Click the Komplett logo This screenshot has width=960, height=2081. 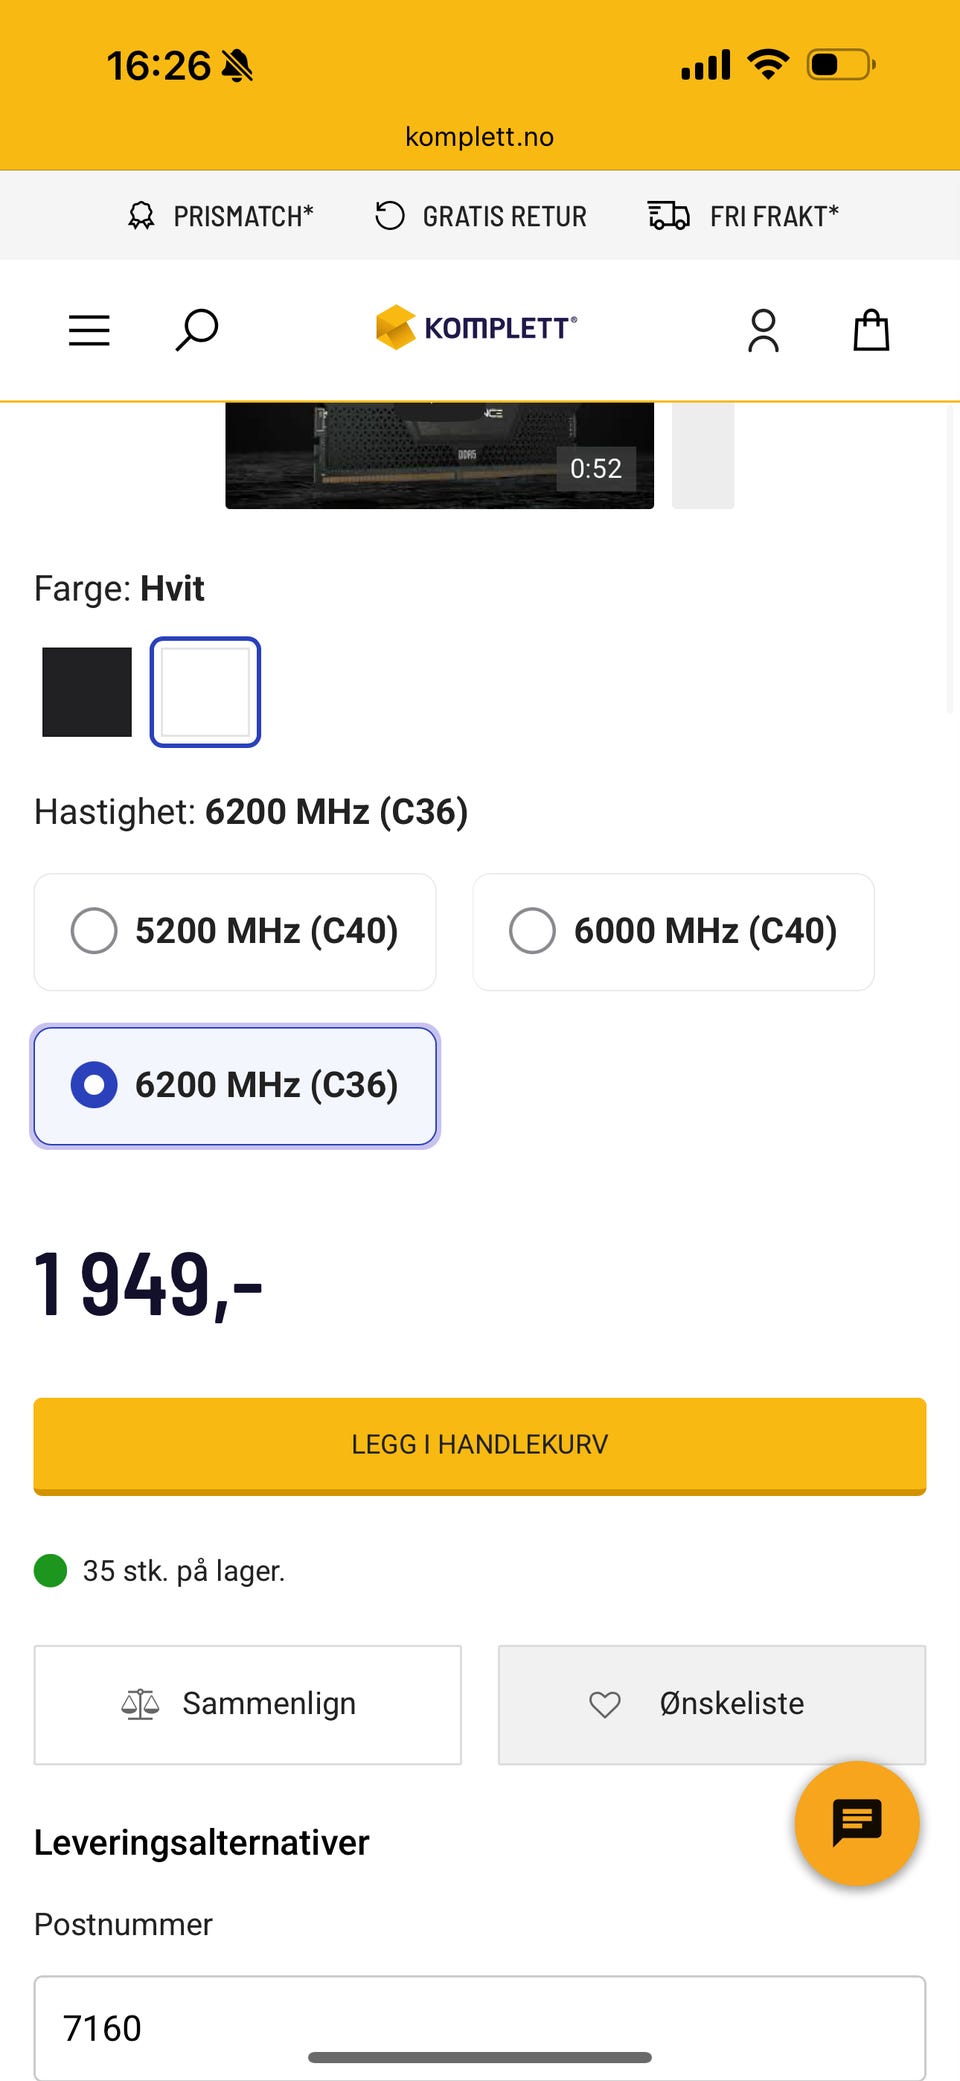point(477,328)
